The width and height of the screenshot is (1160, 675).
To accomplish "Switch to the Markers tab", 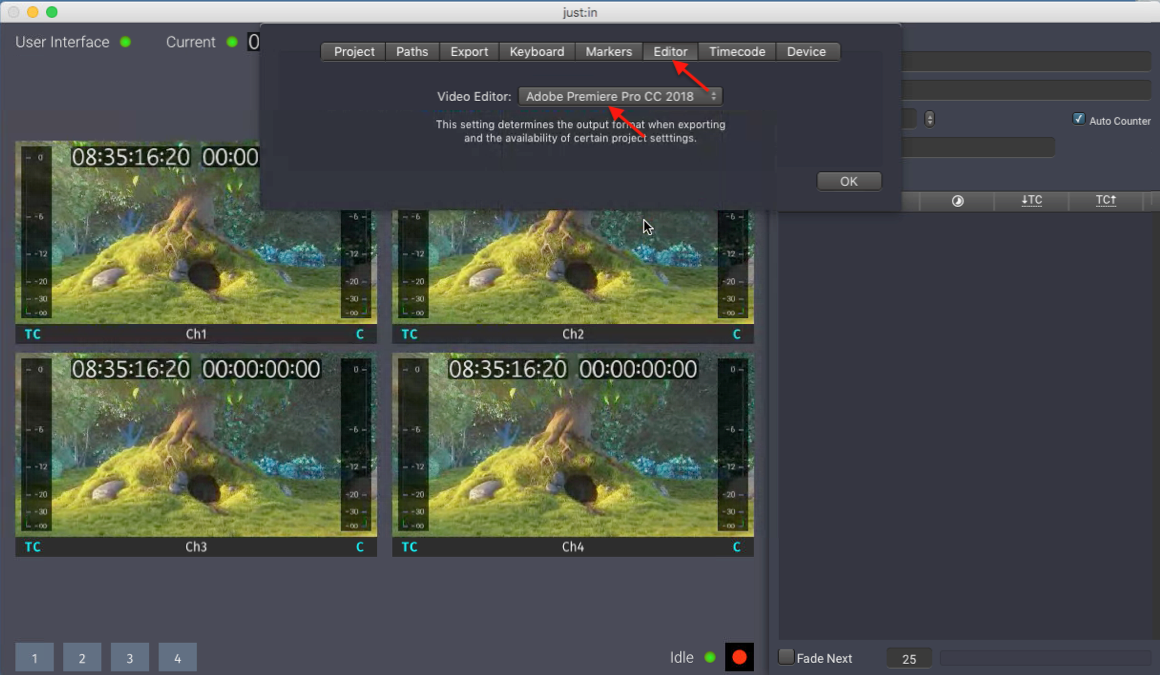I will [609, 52].
